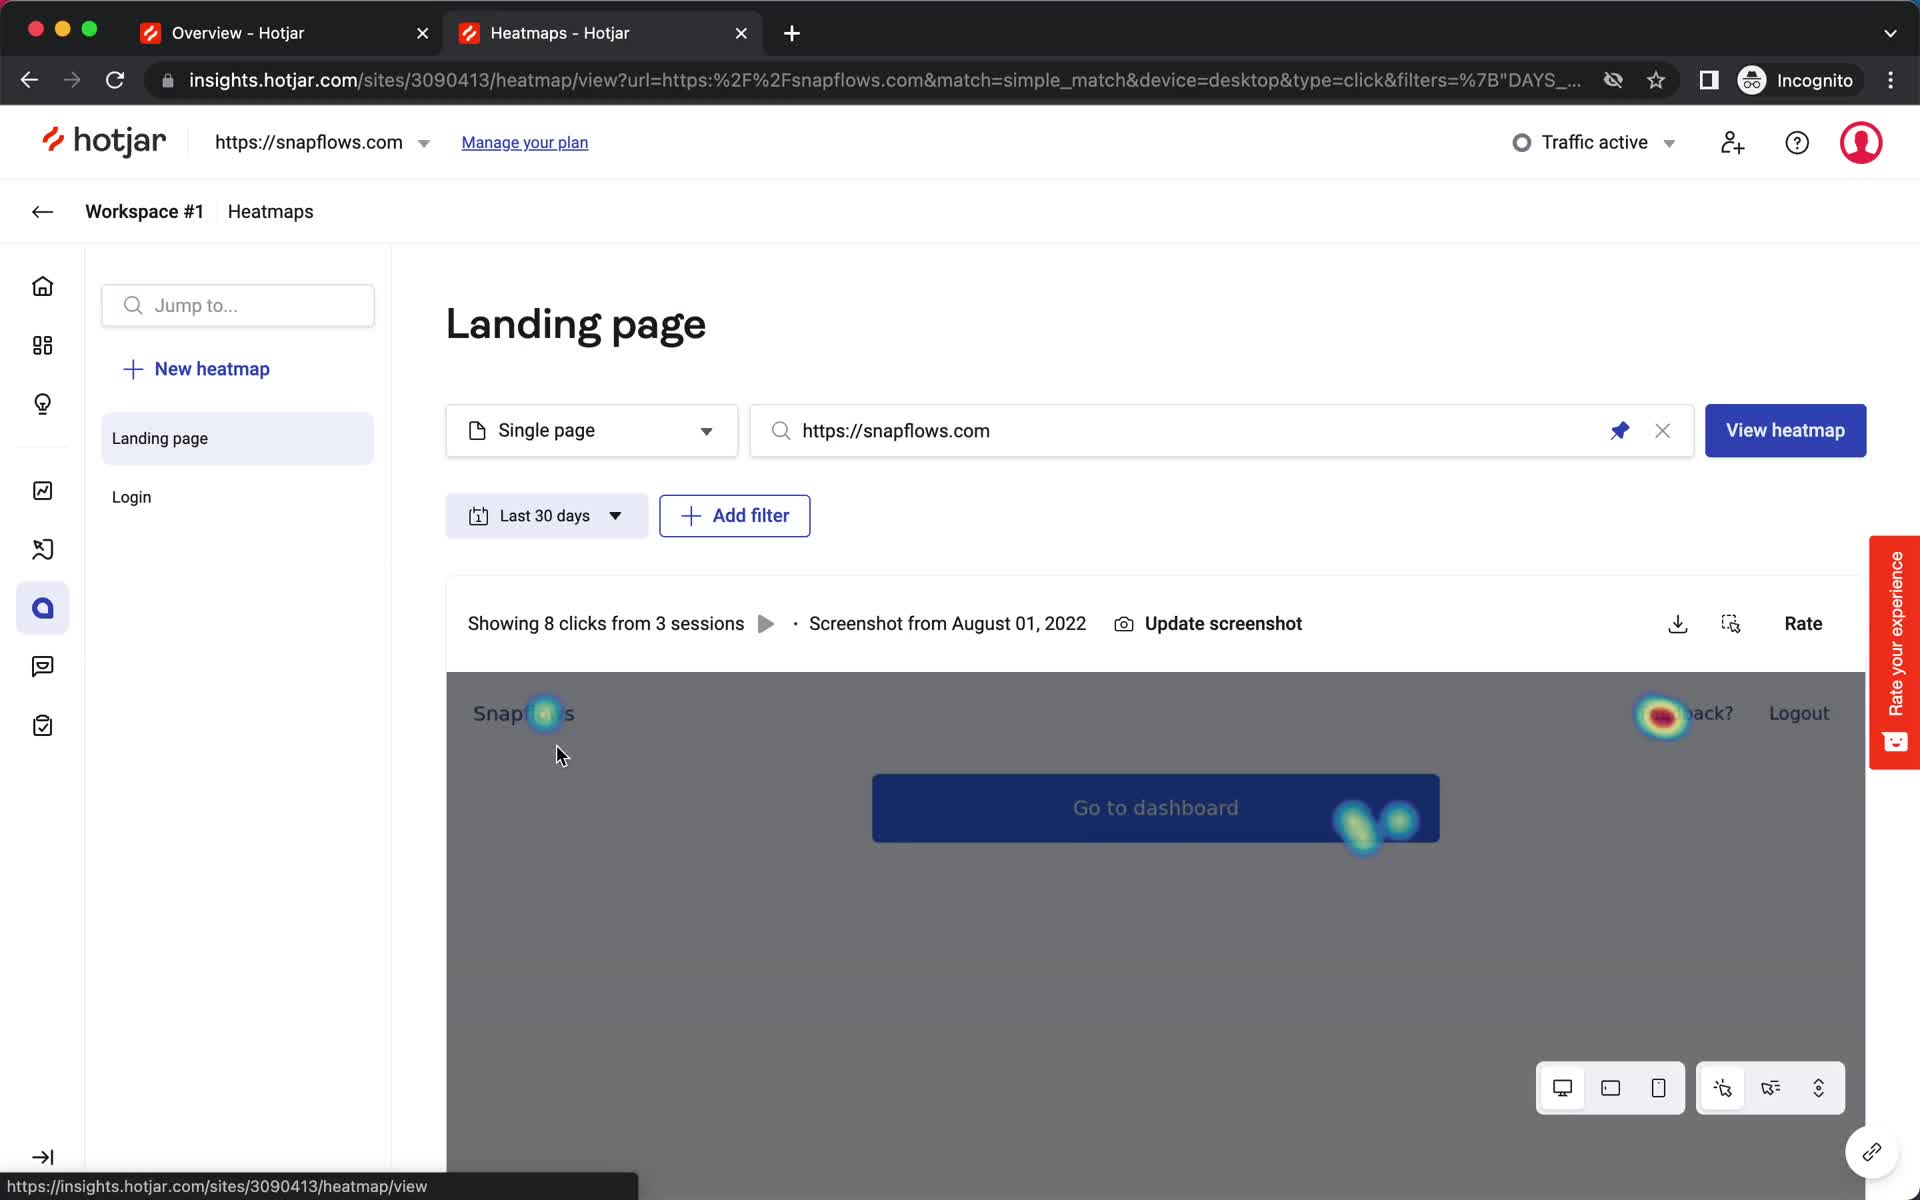This screenshot has width=1920, height=1200.
Task: Click the tag/element selector icon
Action: pos(1731,624)
